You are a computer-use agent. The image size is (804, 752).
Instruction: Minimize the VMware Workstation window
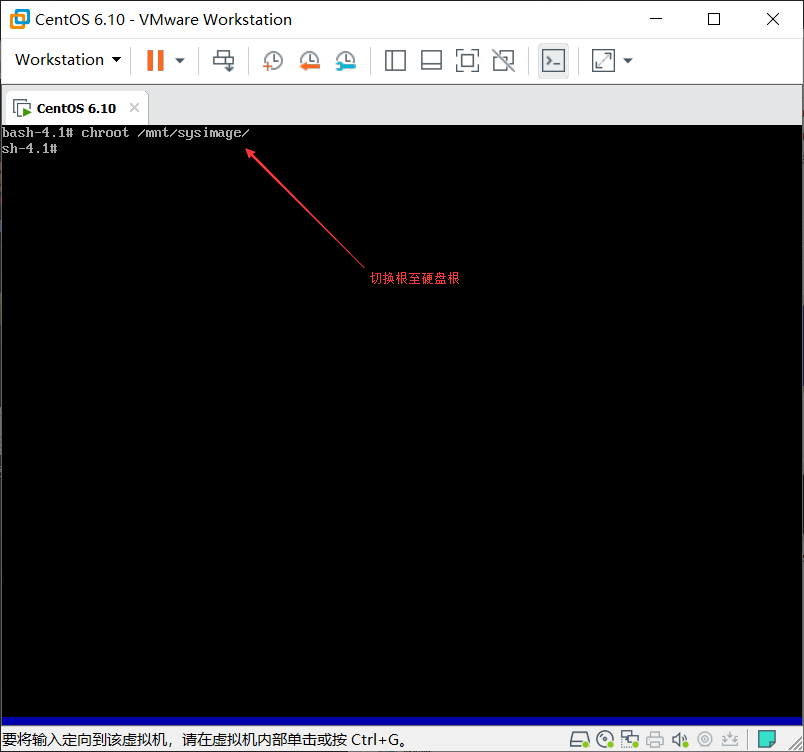click(x=656, y=19)
